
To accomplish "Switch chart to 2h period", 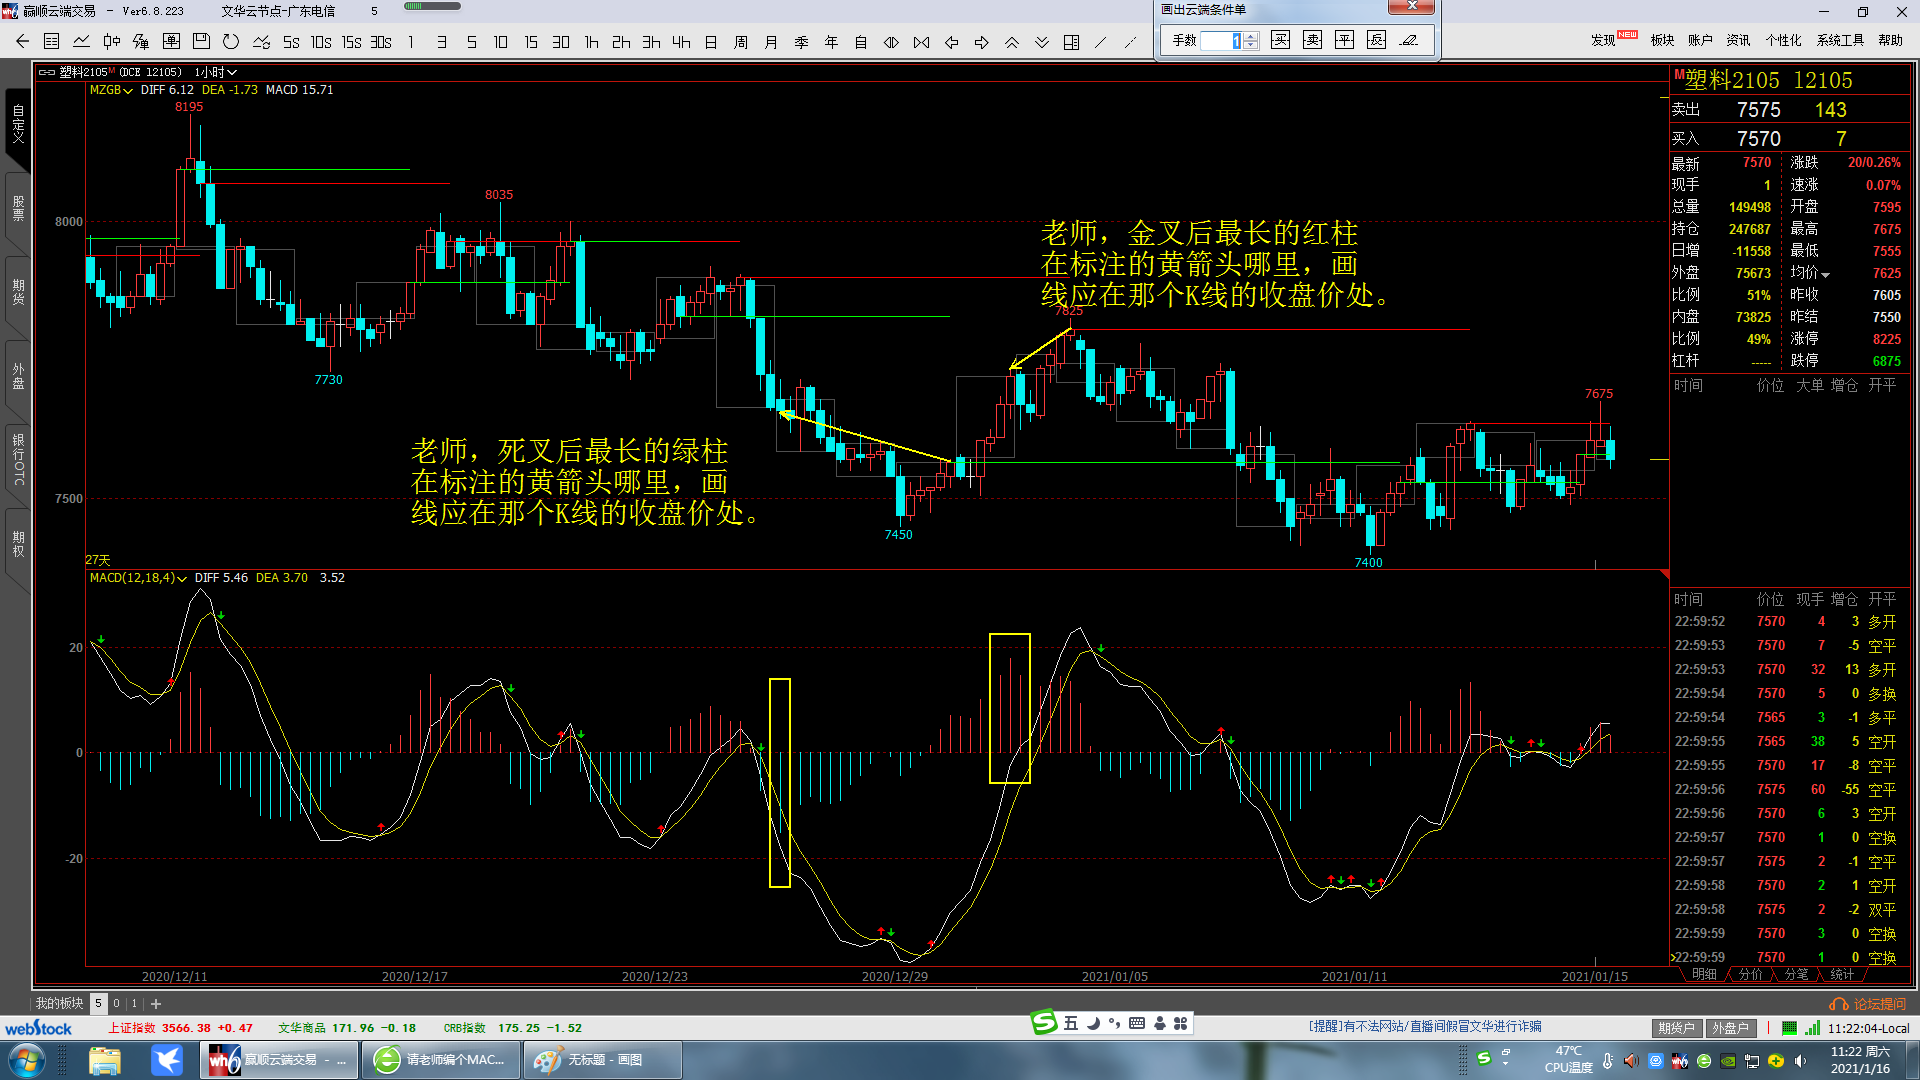I will pyautogui.click(x=621, y=42).
